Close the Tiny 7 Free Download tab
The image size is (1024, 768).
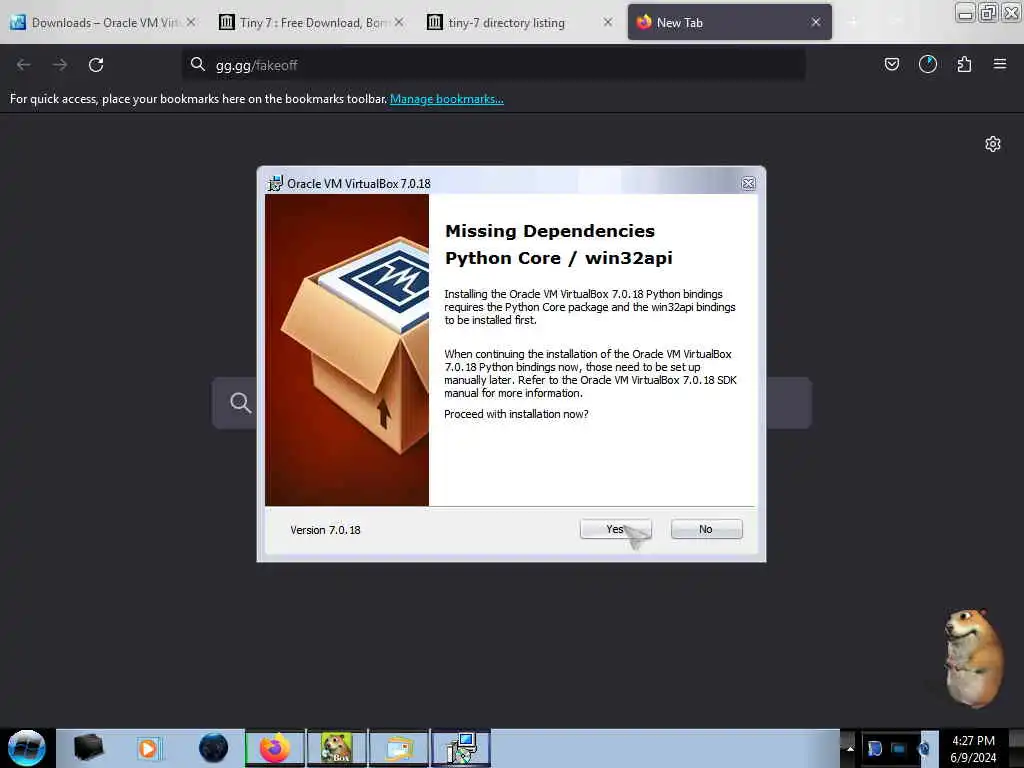[399, 22]
